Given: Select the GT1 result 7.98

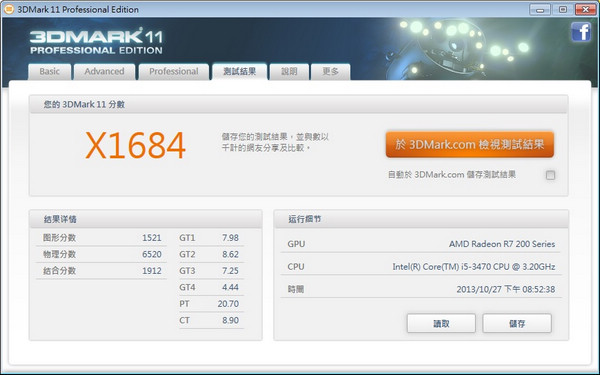Looking at the screenshot, I should [x=230, y=238].
